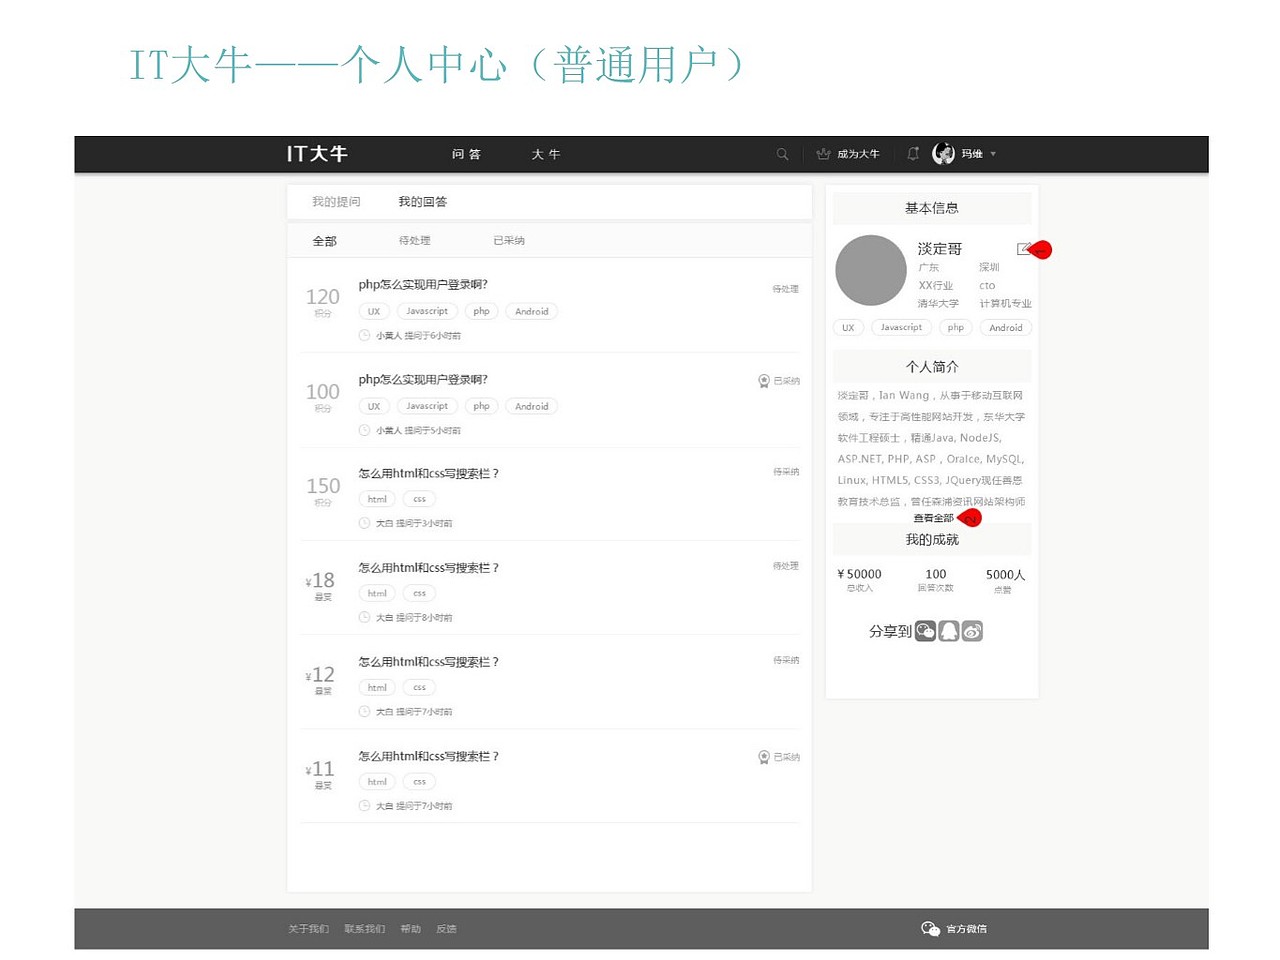The image size is (1280, 960).
Task: Click the clock icon beside 提问于5小时前
Action: (x=364, y=430)
